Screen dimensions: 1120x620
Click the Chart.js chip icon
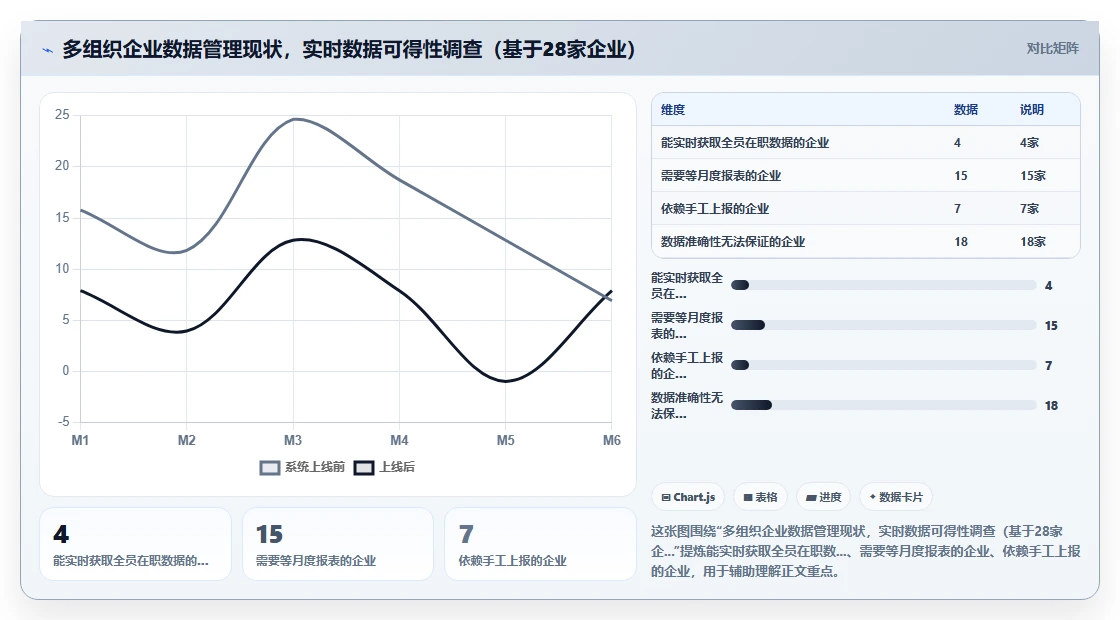pos(666,498)
